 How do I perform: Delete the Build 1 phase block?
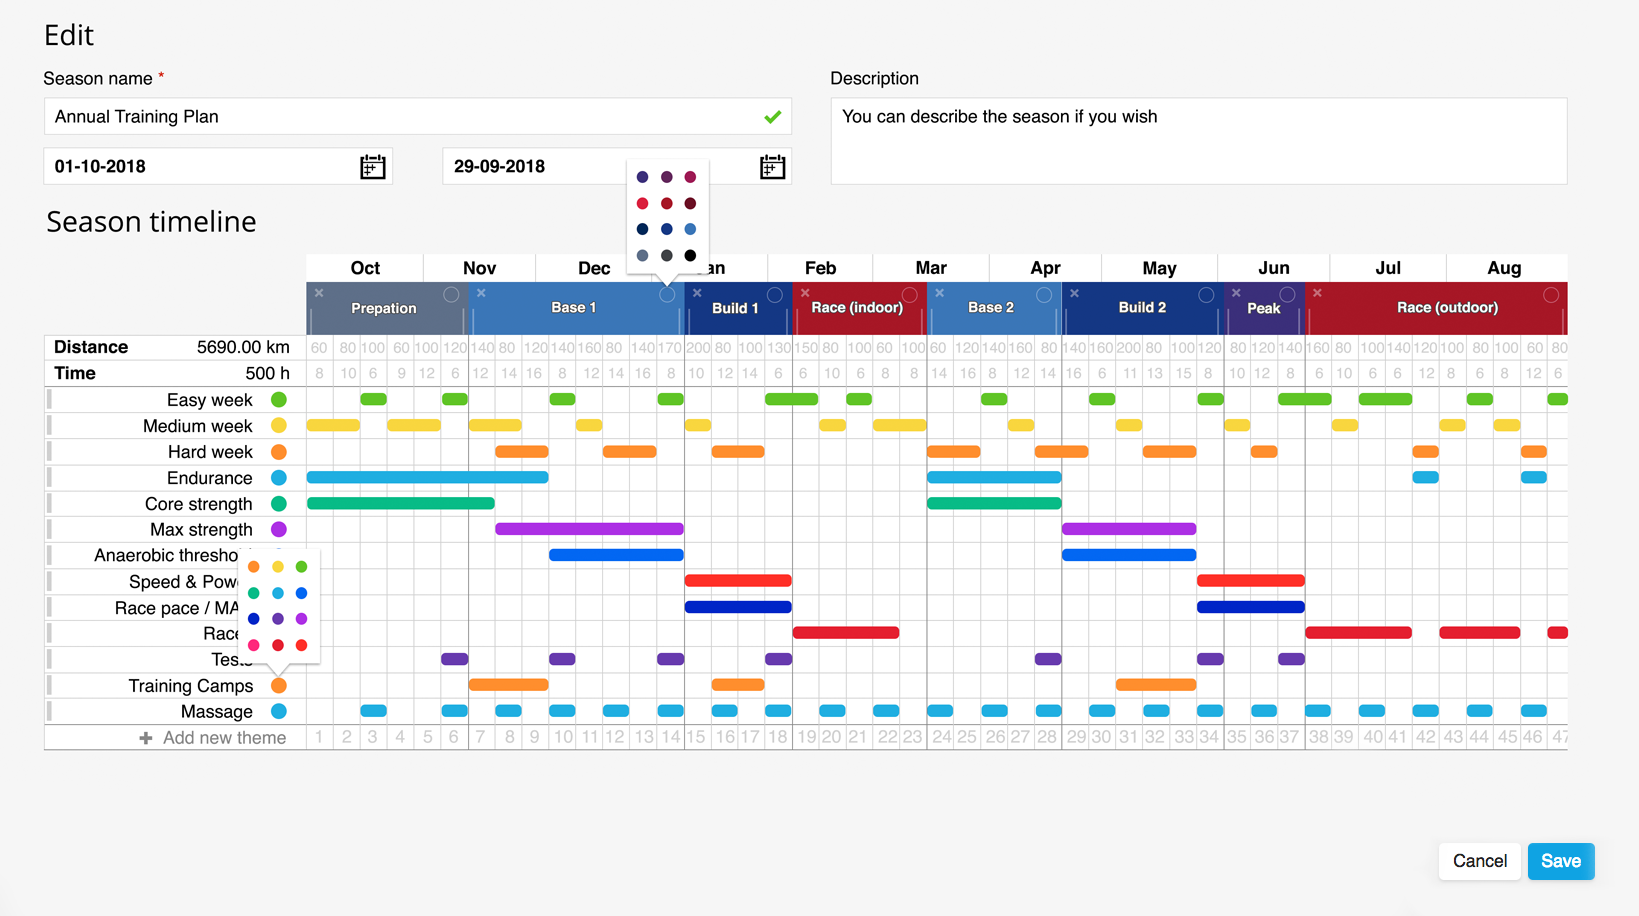pyautogui.click(x=697, y=293)
